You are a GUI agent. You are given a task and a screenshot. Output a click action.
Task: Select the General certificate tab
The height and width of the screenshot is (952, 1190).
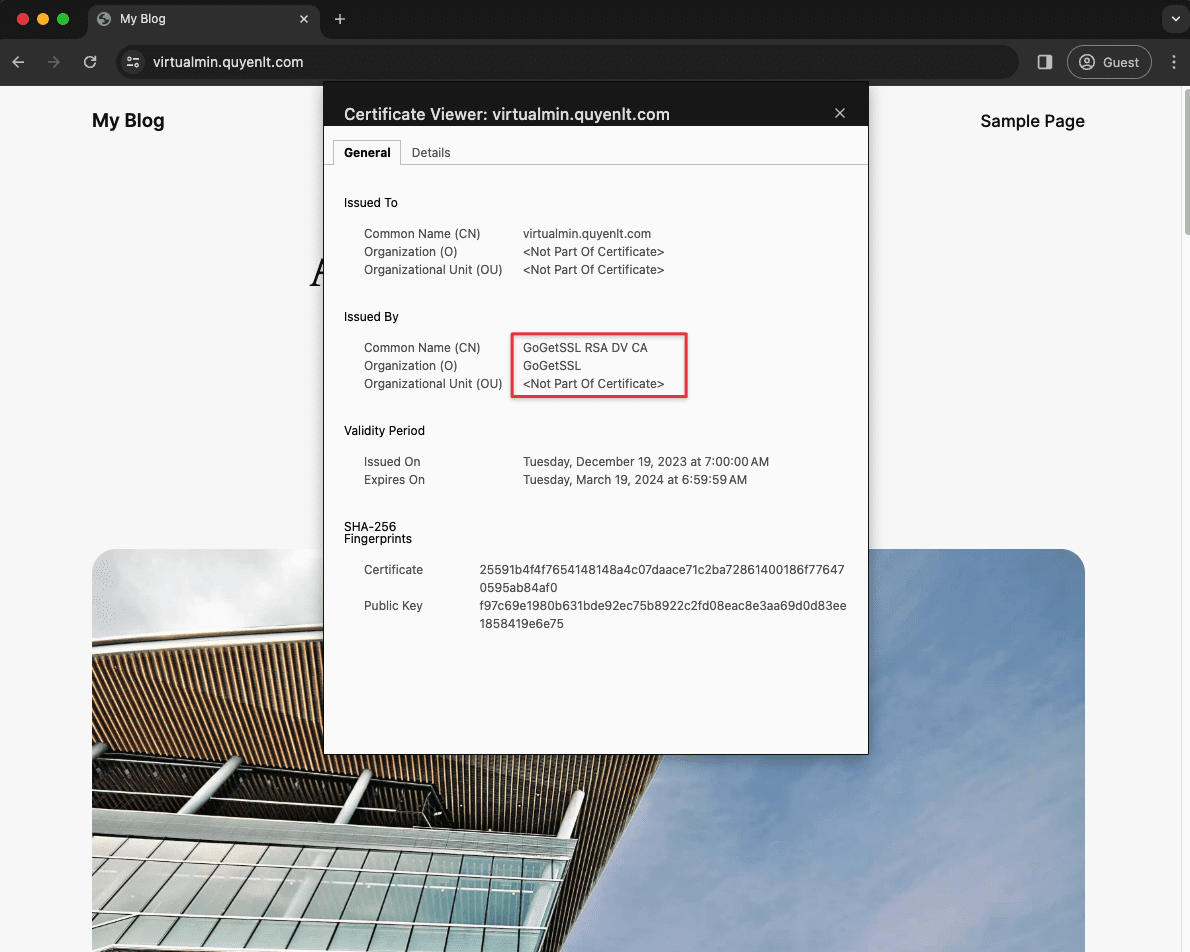point(367,153)
